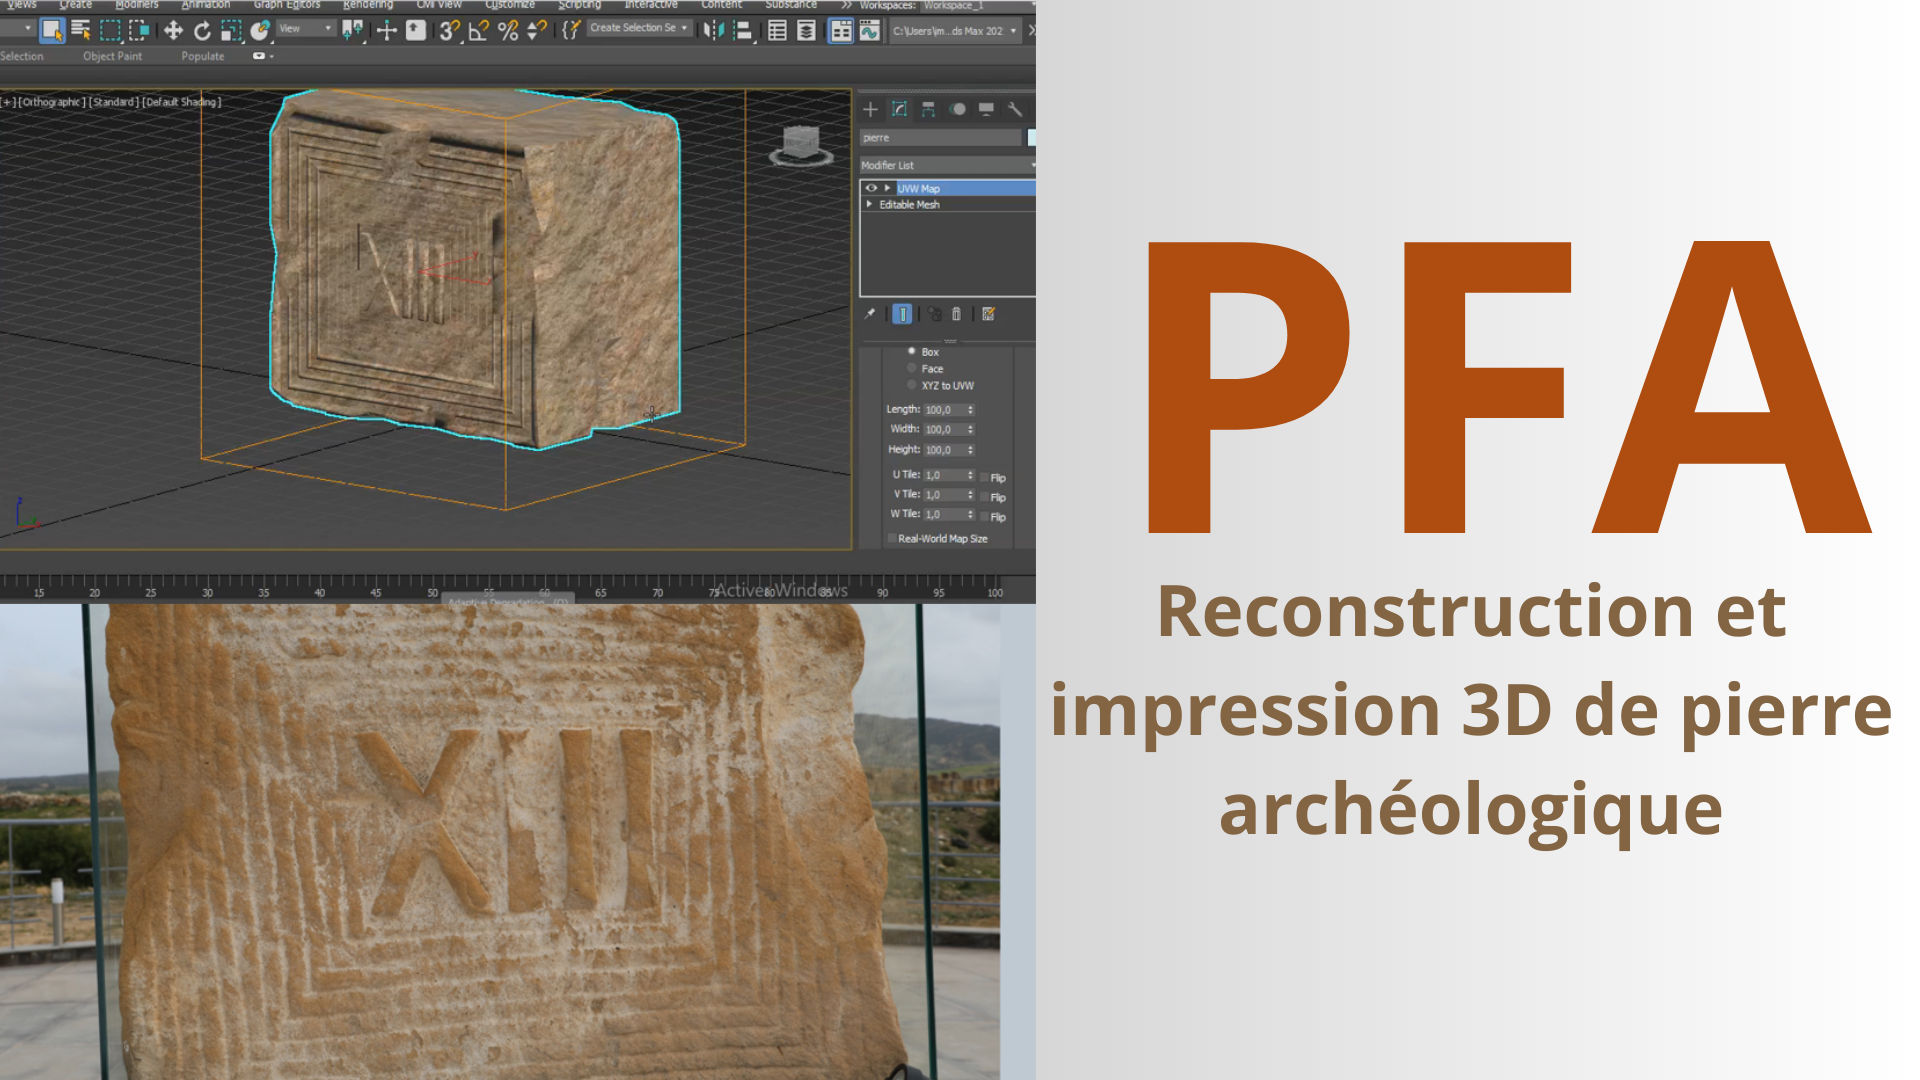The image size is (1920, 1080).
Task: Open the Utilities command panel
Action: [x=1015, y=109]
